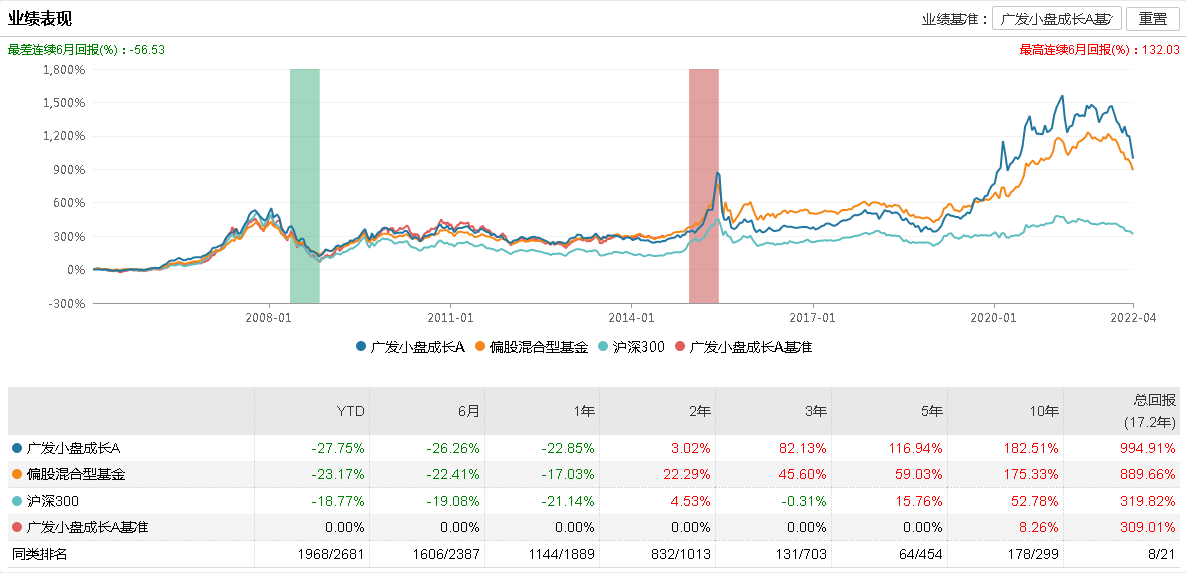Click the red dot beside table row 广发小盘成长A基准
The height and width of the screenshot is (573, 1186).
point(15,527)
